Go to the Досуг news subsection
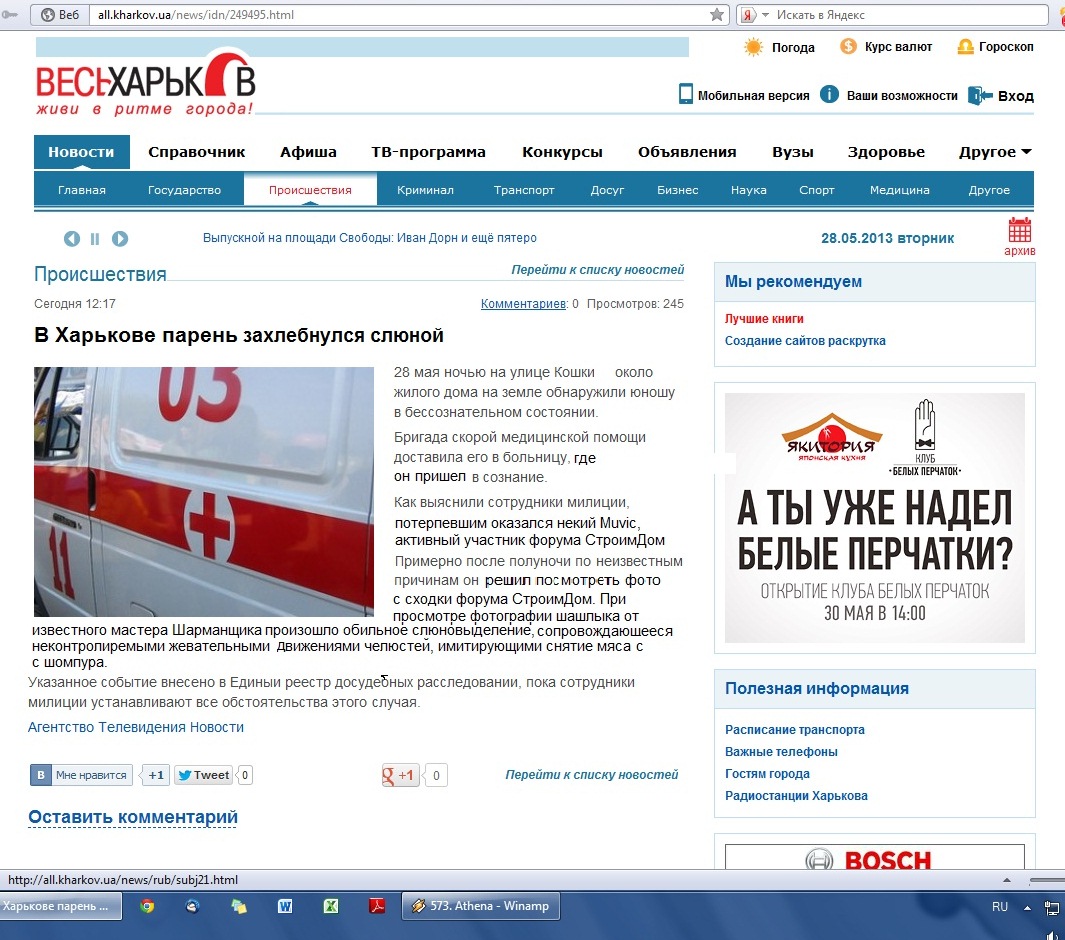 click(607, 190)
